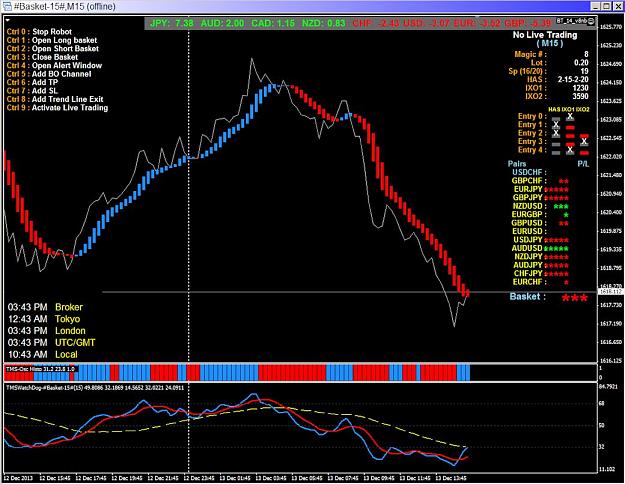Click the EURCHF pair label
Viewport: 625px width, 484px height.
coord(527,282)
